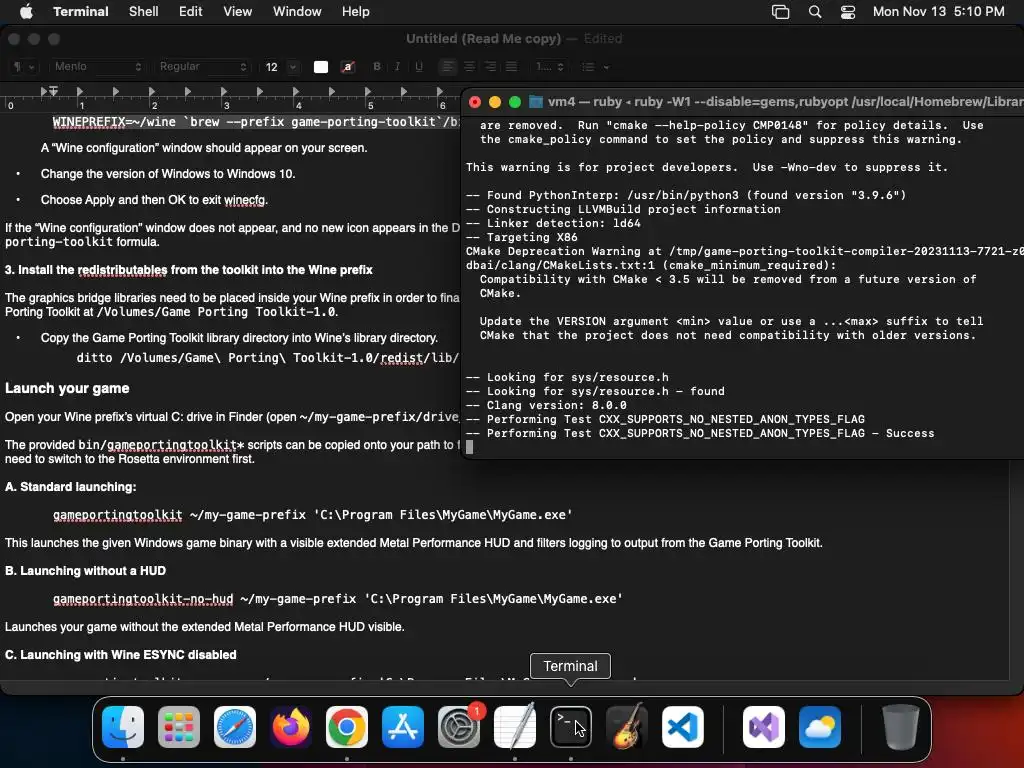The width and height of the screenshot is (1024, 768).
Task: Click the folder proxy icon in the Terminal title bar
Action: pos(536,102)
